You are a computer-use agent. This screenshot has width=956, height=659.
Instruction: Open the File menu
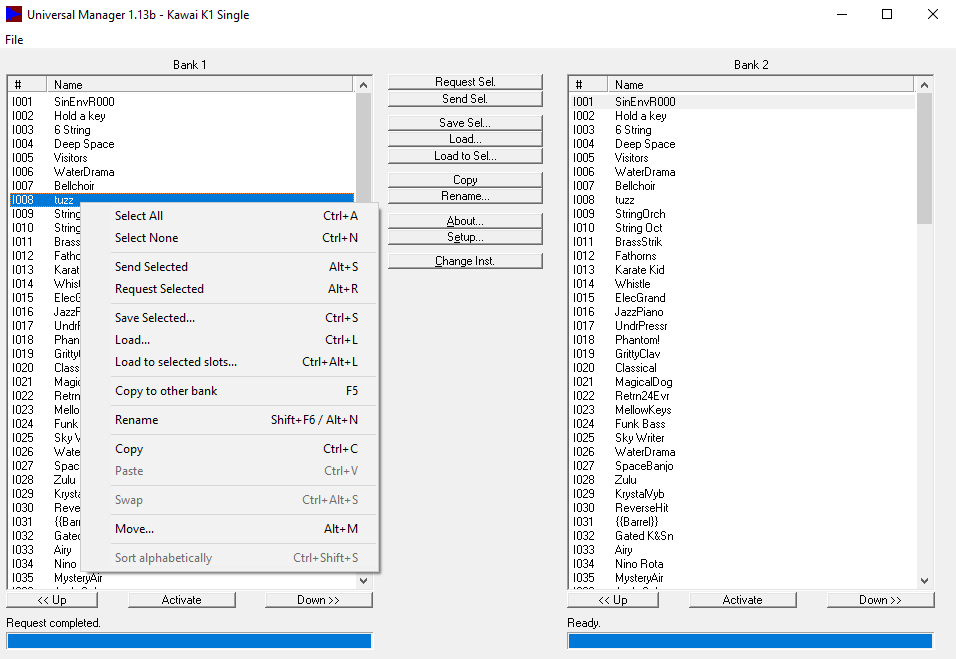click(14, 40)
